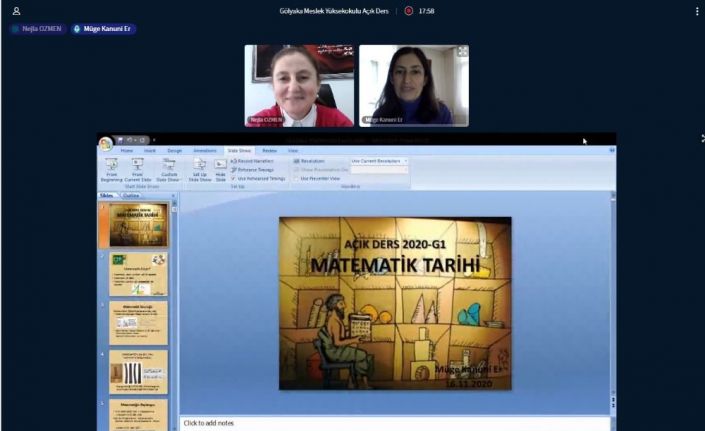705x431 pixels.
Task: Open the three-dot options menu
Action: [697, 11]
